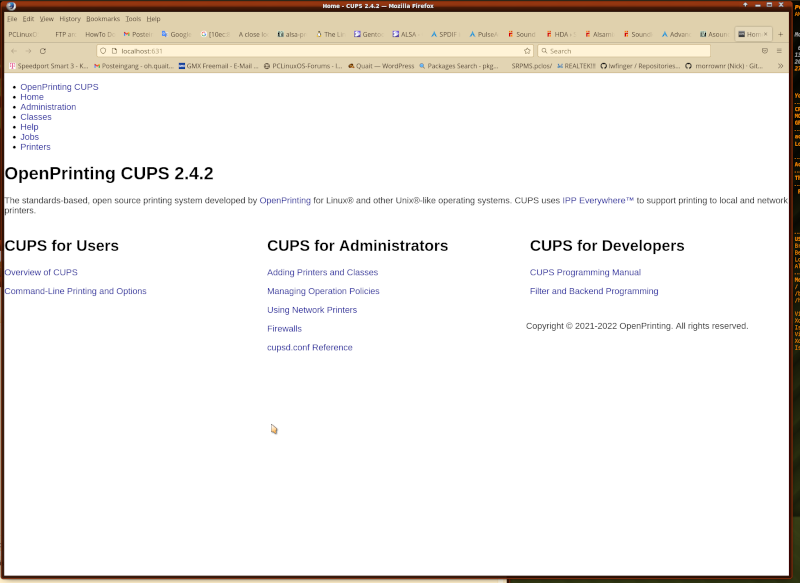Open the Administration navigation link
This screenshot has width=800, height=583.
[x=48, y=107]
